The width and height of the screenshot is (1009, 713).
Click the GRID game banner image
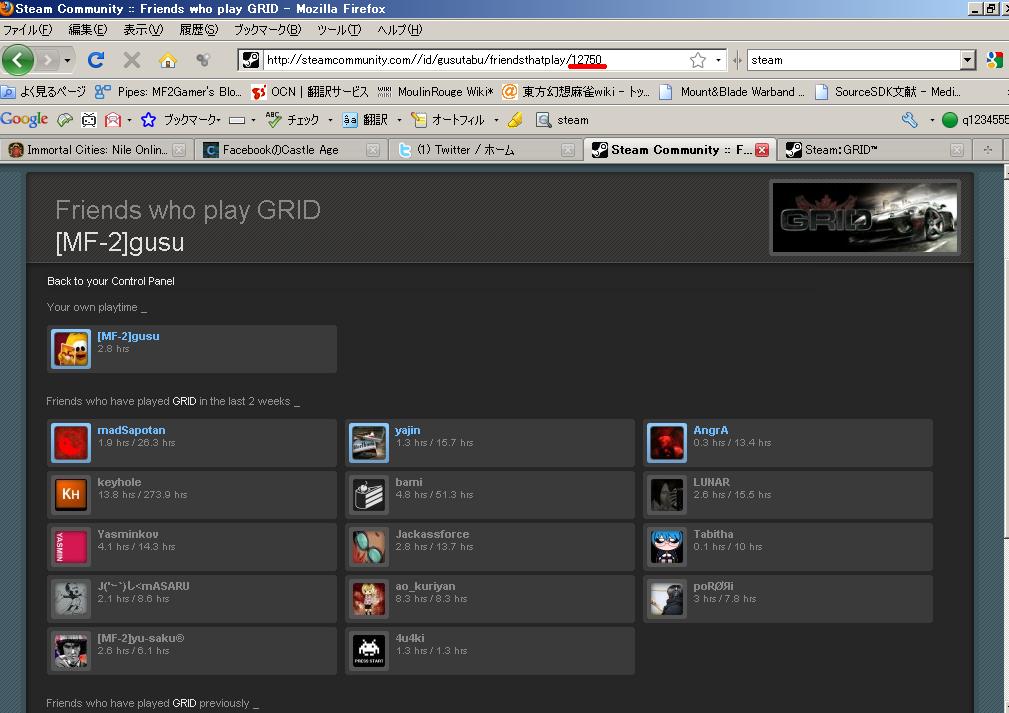(x=865, y=218)
